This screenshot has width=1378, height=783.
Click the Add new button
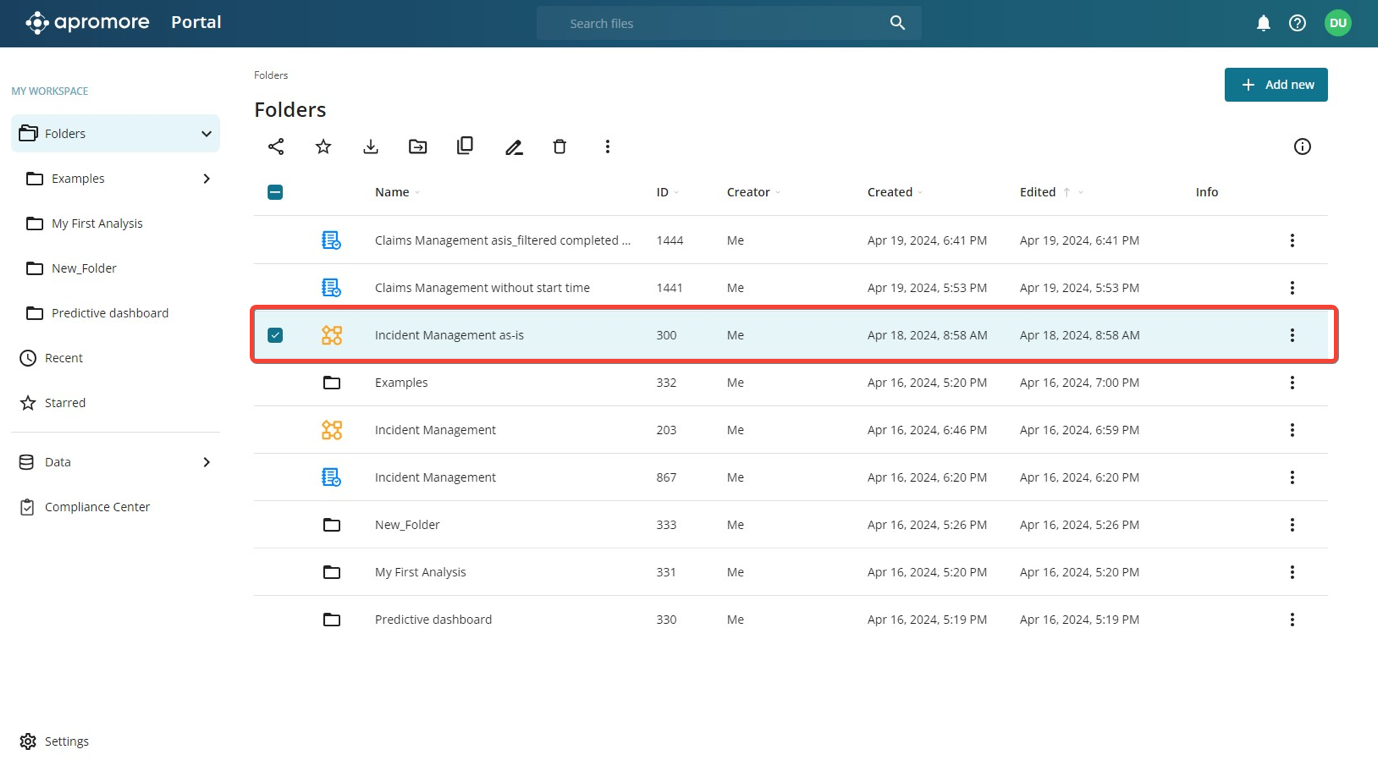1275,85
